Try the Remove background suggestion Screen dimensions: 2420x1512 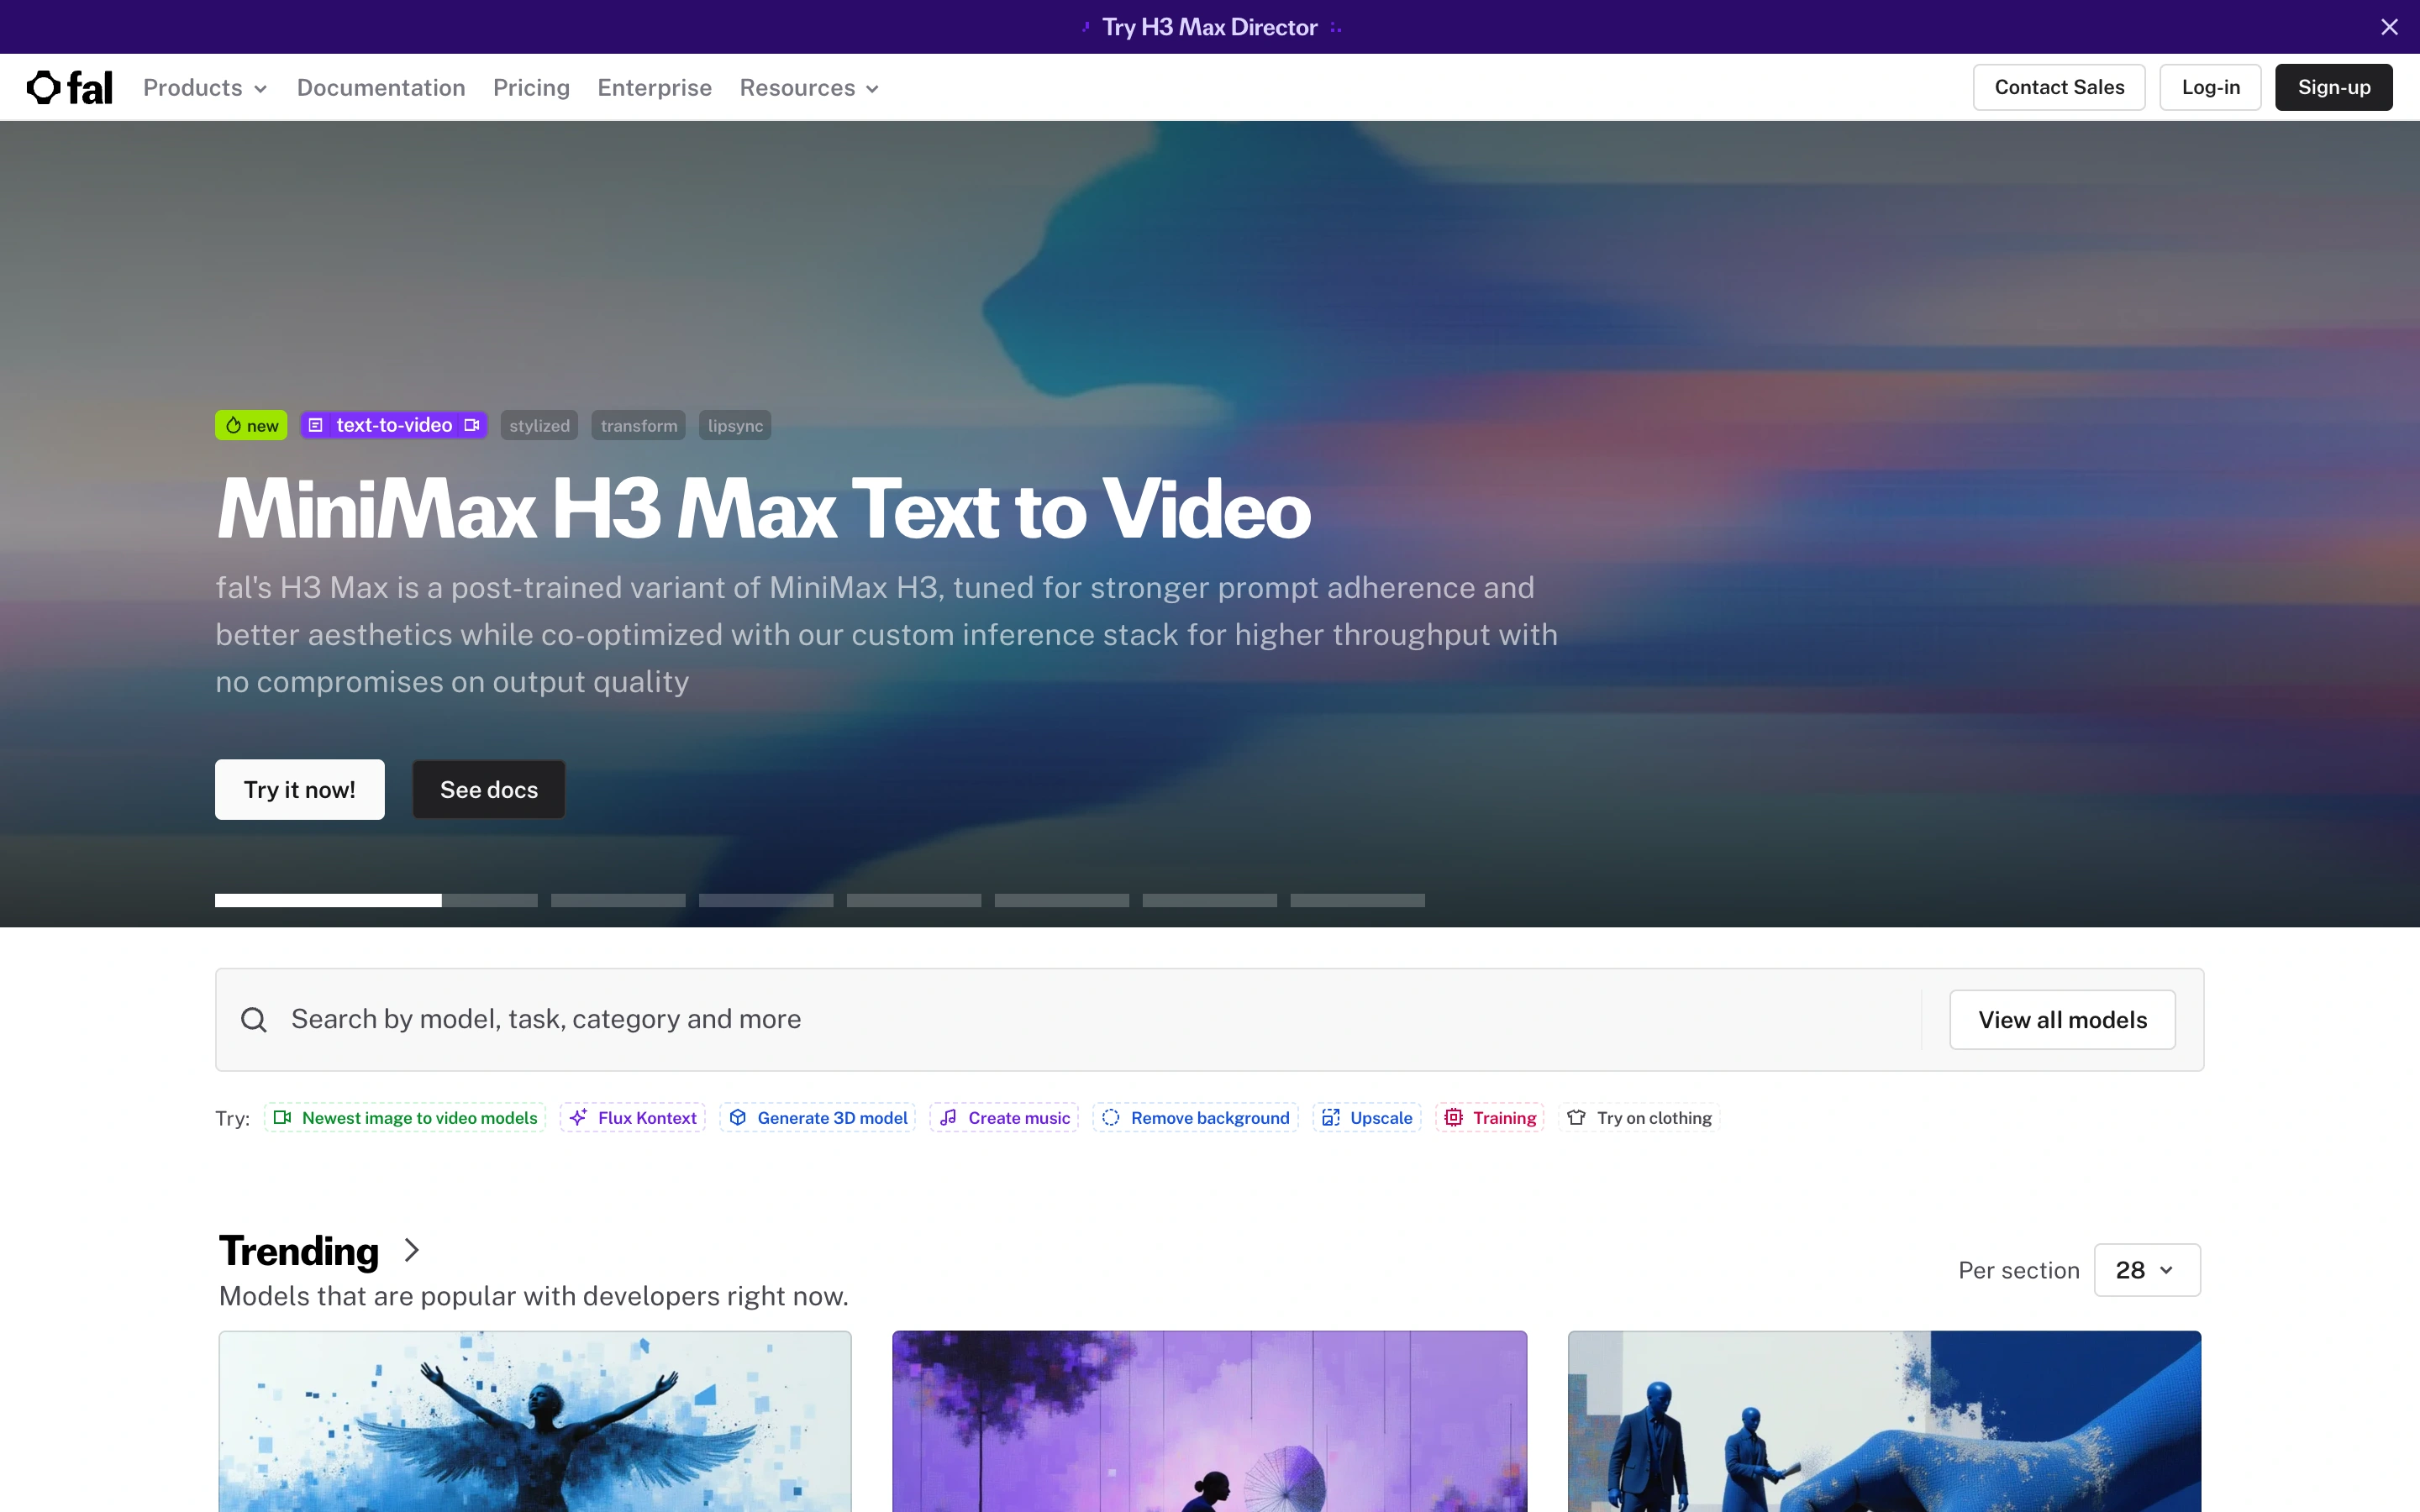(1196, 1117)
